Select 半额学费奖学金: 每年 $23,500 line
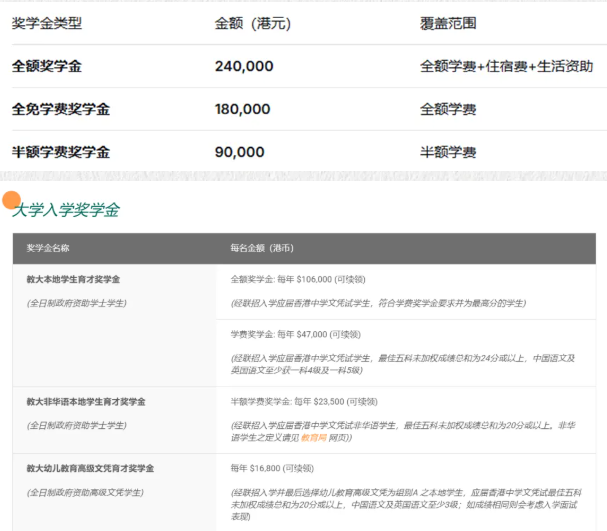Screen dimensions: 607x531 (304, 402)
